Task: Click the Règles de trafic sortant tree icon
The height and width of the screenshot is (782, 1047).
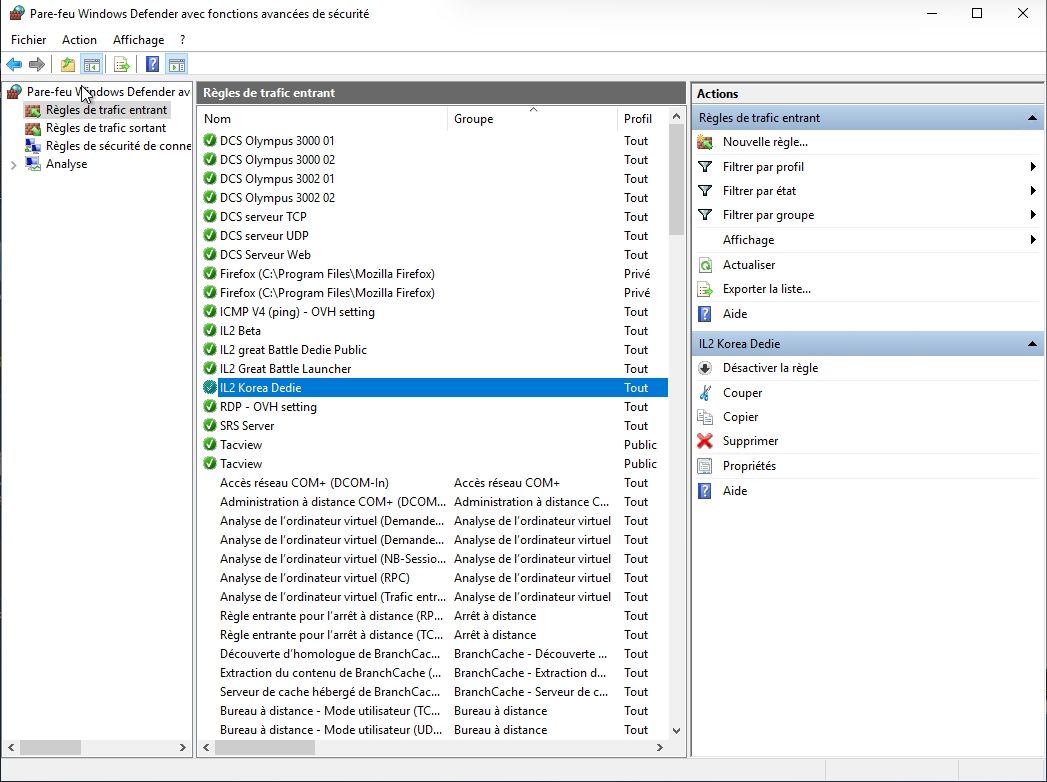Action: pos(33,128)
